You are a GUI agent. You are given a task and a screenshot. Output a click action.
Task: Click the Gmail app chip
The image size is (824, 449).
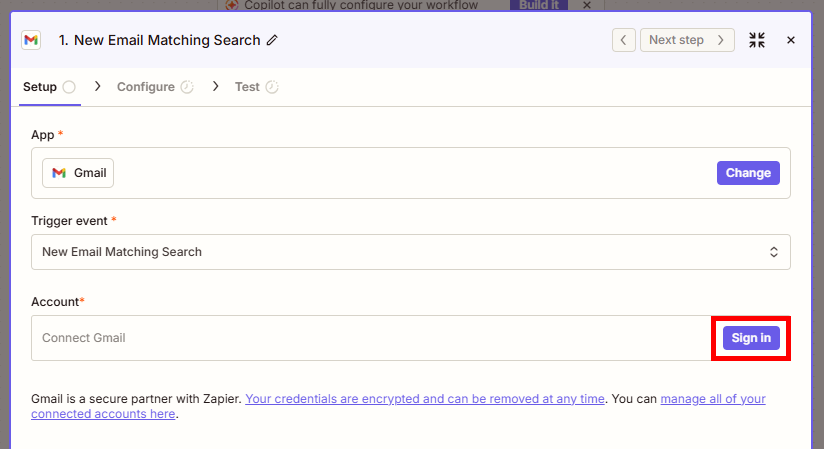[78, 173]
